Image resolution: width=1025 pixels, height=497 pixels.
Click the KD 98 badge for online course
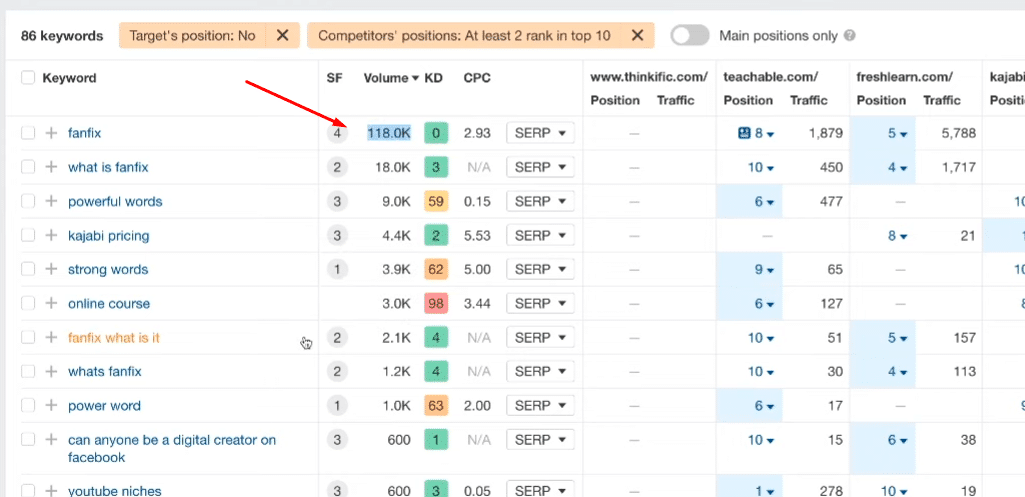pos(435,304)
